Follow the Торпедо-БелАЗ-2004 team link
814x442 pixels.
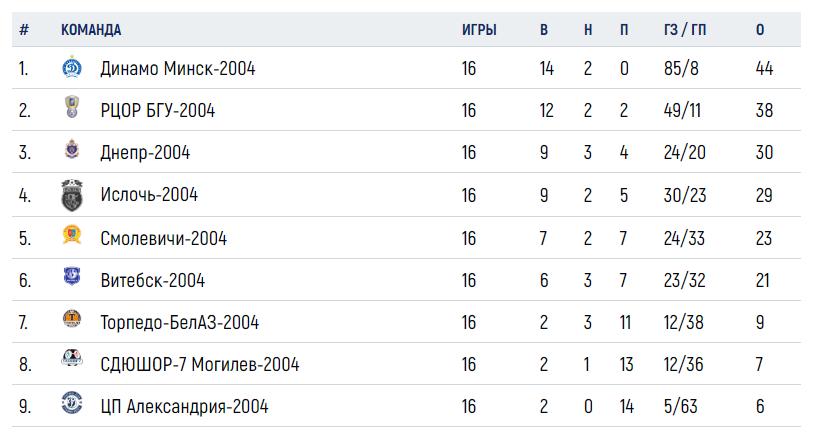[x=180, y=323]
